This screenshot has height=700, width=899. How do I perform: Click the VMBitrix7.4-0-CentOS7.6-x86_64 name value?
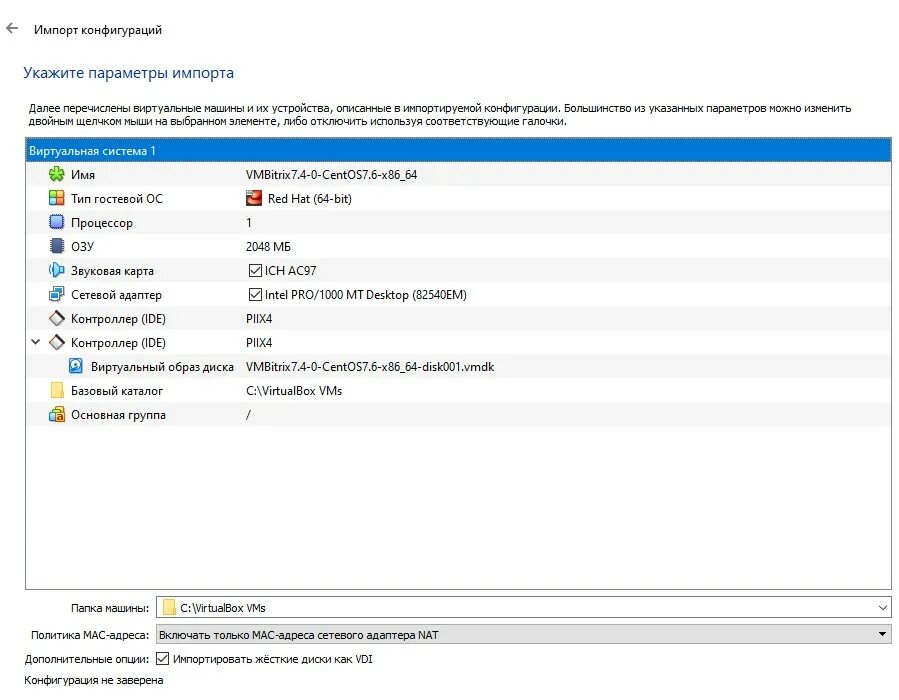[x=331, y=175]
